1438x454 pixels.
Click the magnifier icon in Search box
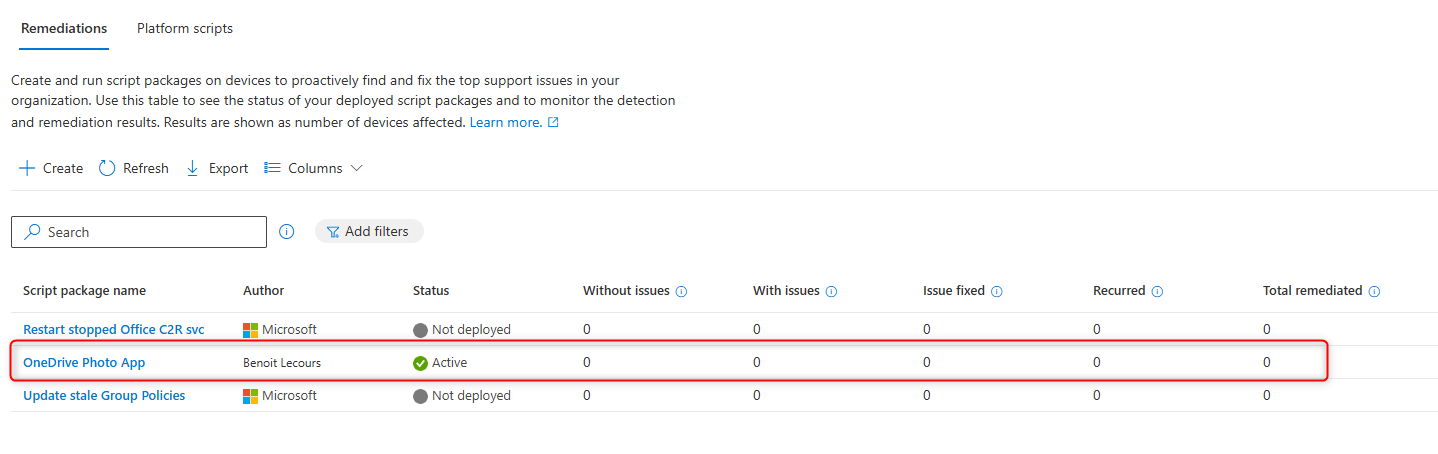pyautogui.click(x=32, y=232)
